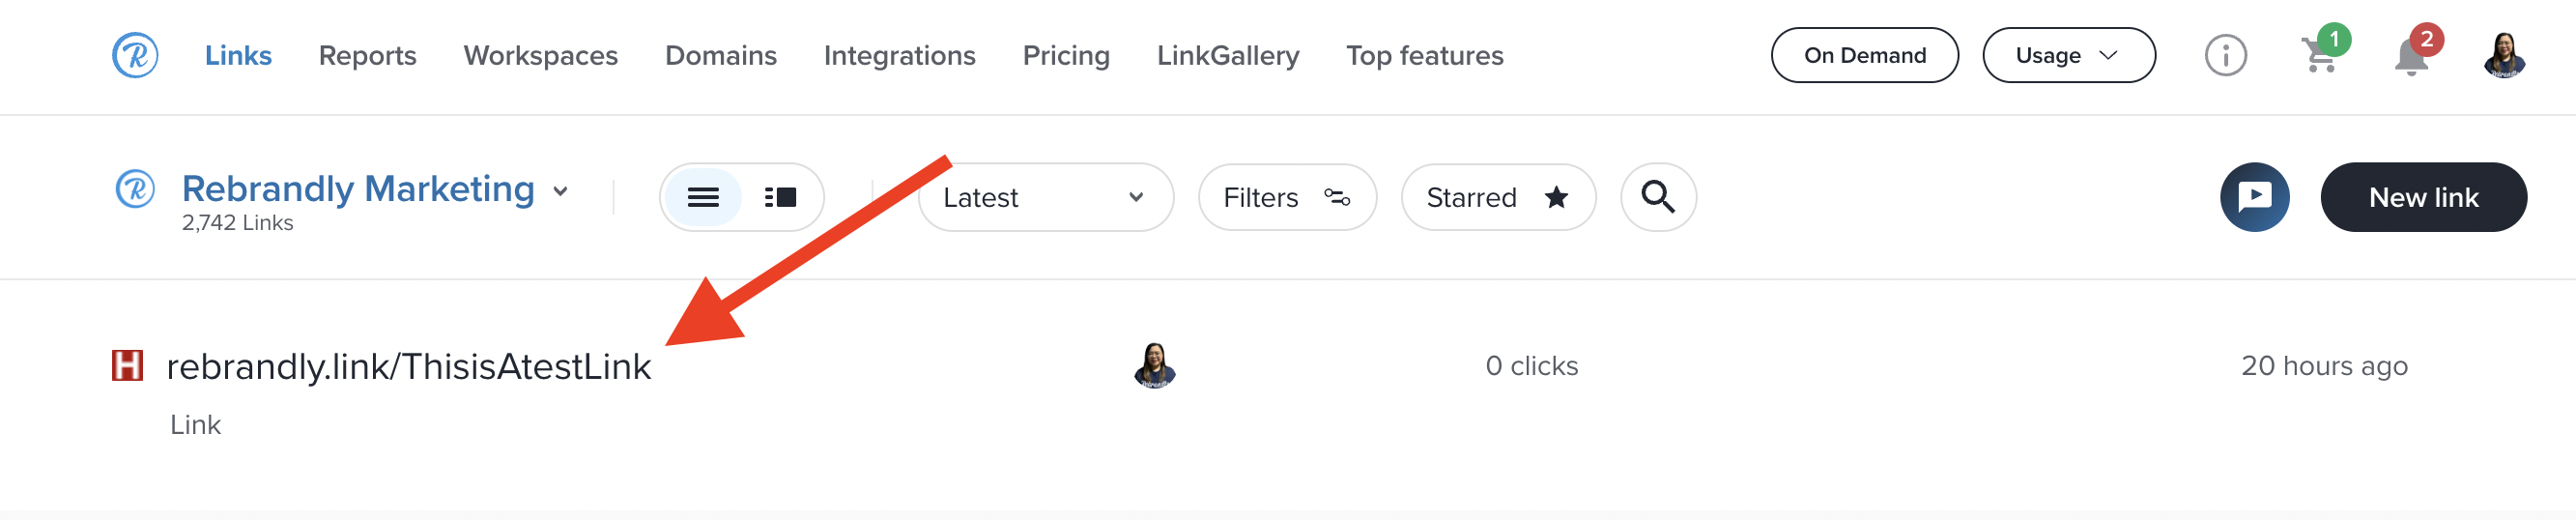Click the red H favicon of link
2576x520 pixels.
point(127,365)
